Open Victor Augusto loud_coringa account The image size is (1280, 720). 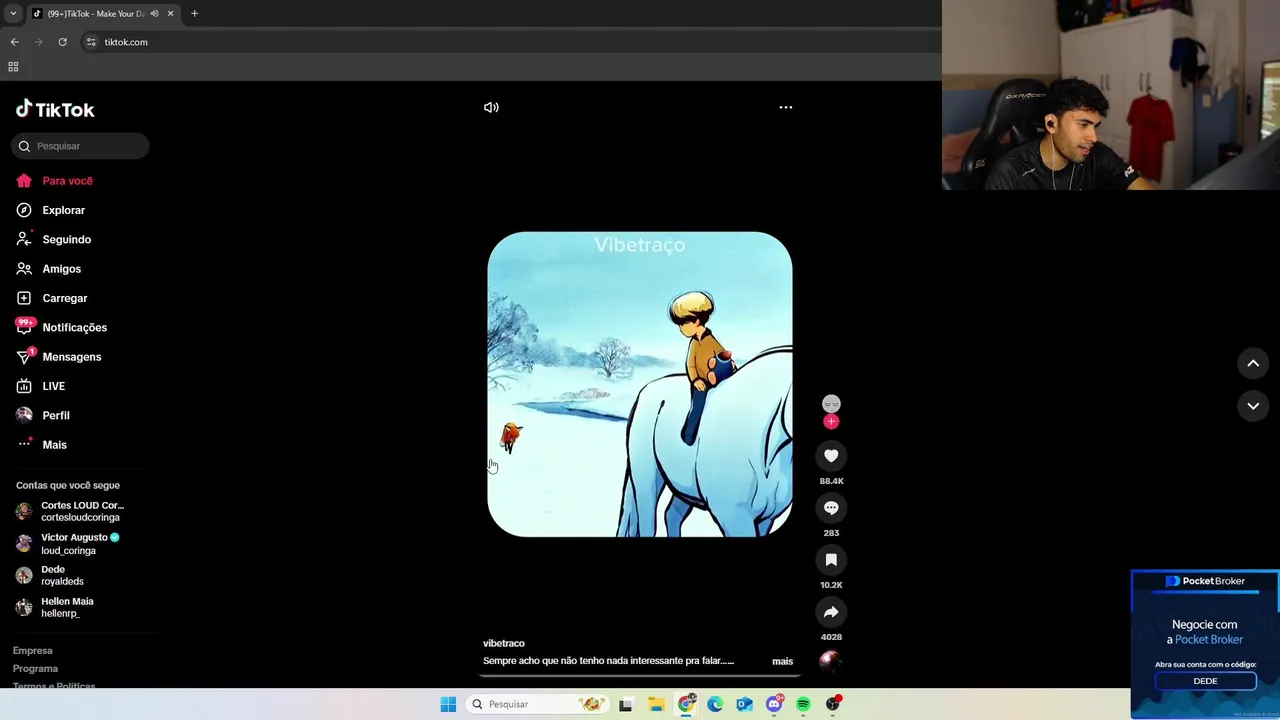[x=68, y=543]
